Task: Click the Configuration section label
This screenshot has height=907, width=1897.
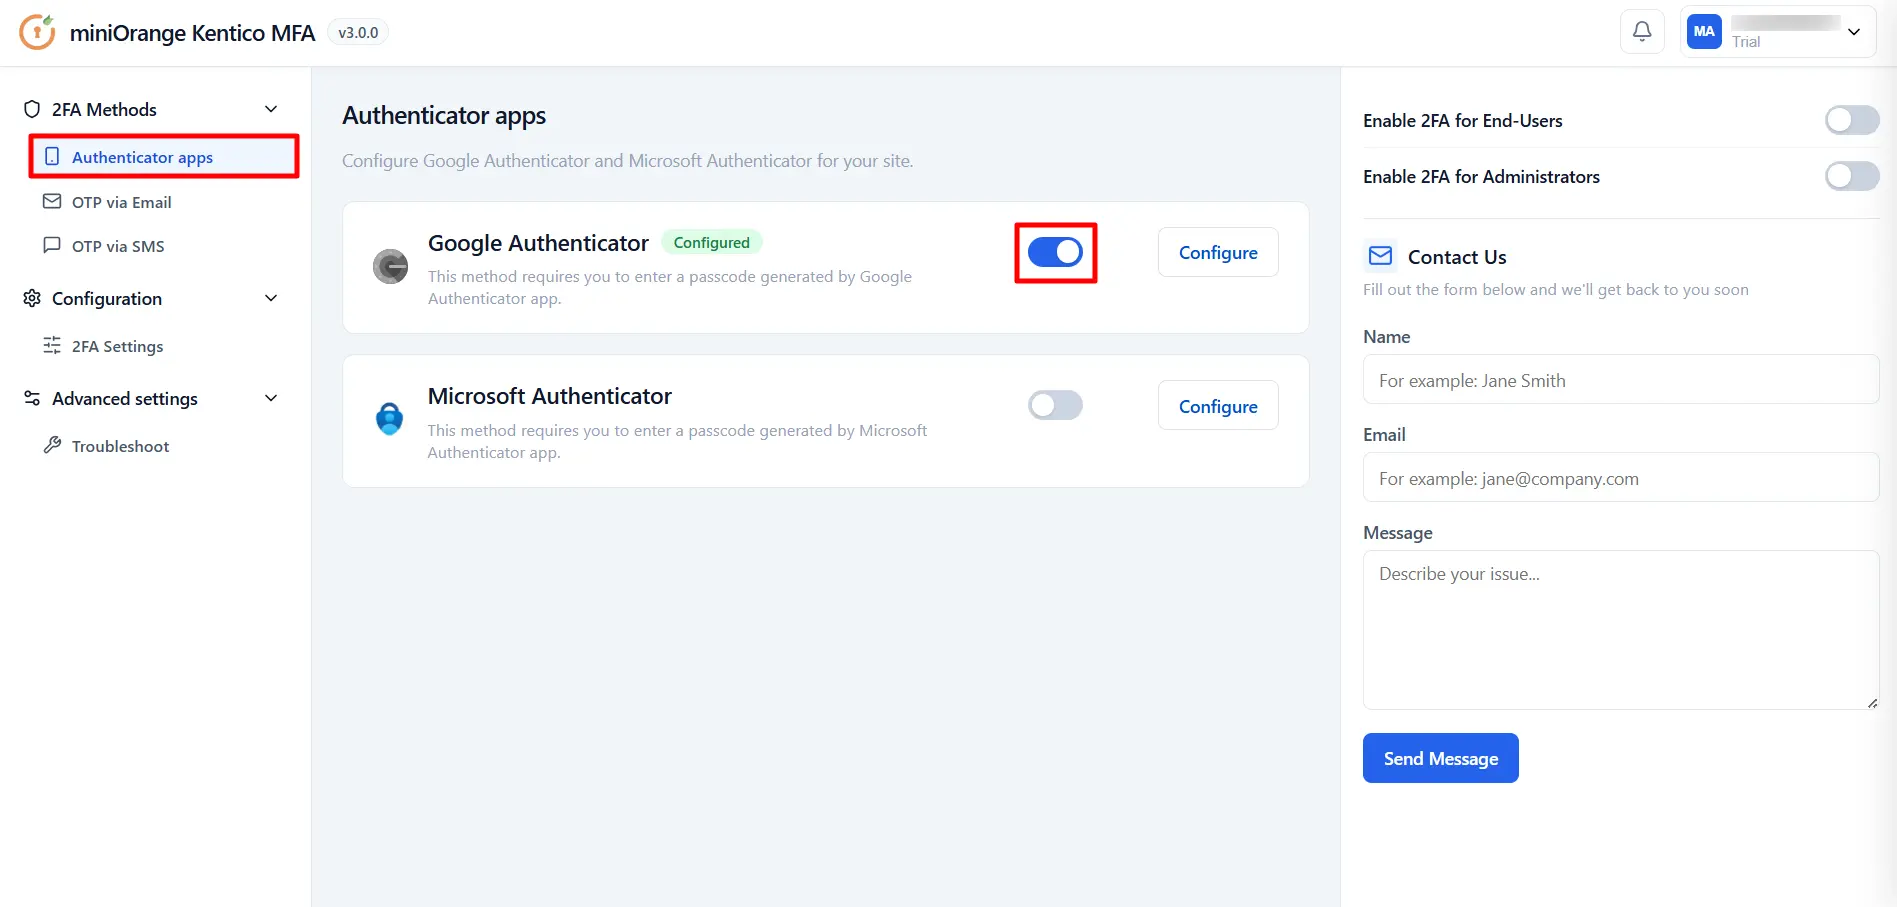Action: tap(107, 298)
